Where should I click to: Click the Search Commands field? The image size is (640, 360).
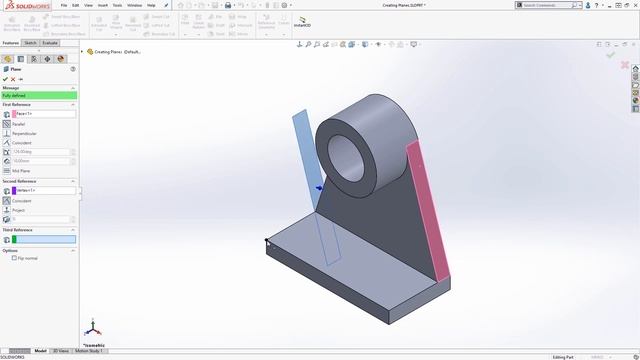547,5
